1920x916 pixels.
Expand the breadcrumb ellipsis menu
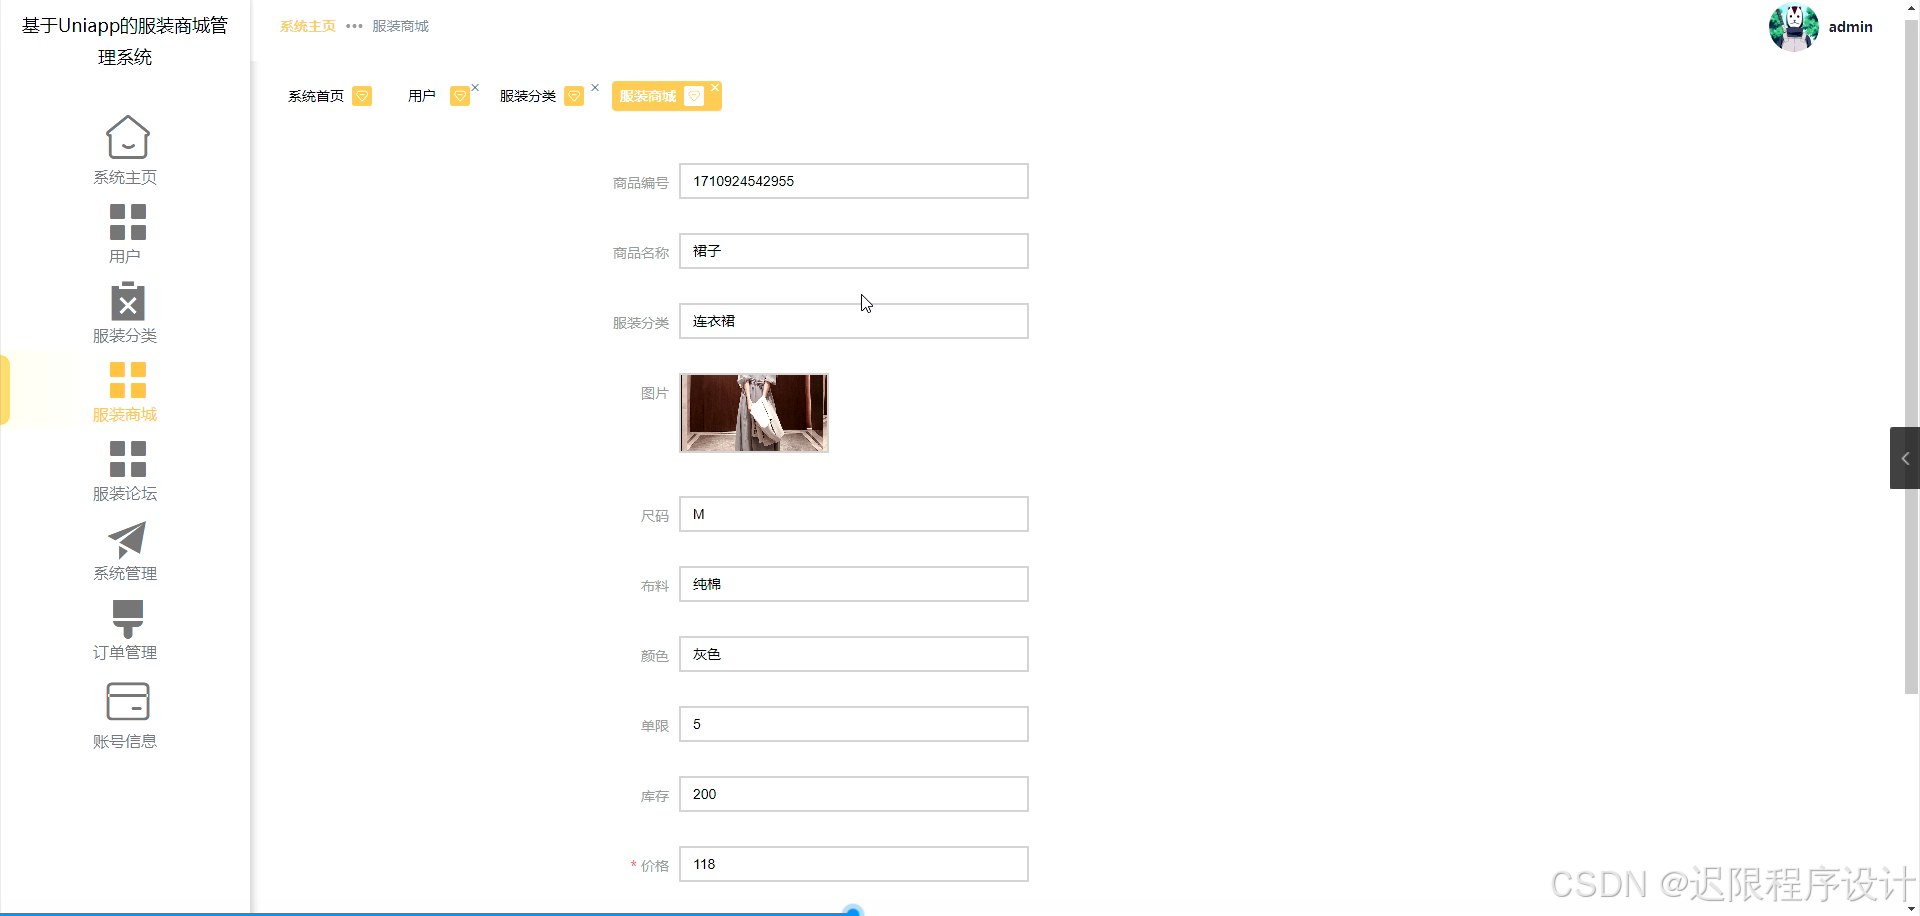point(352,26)
